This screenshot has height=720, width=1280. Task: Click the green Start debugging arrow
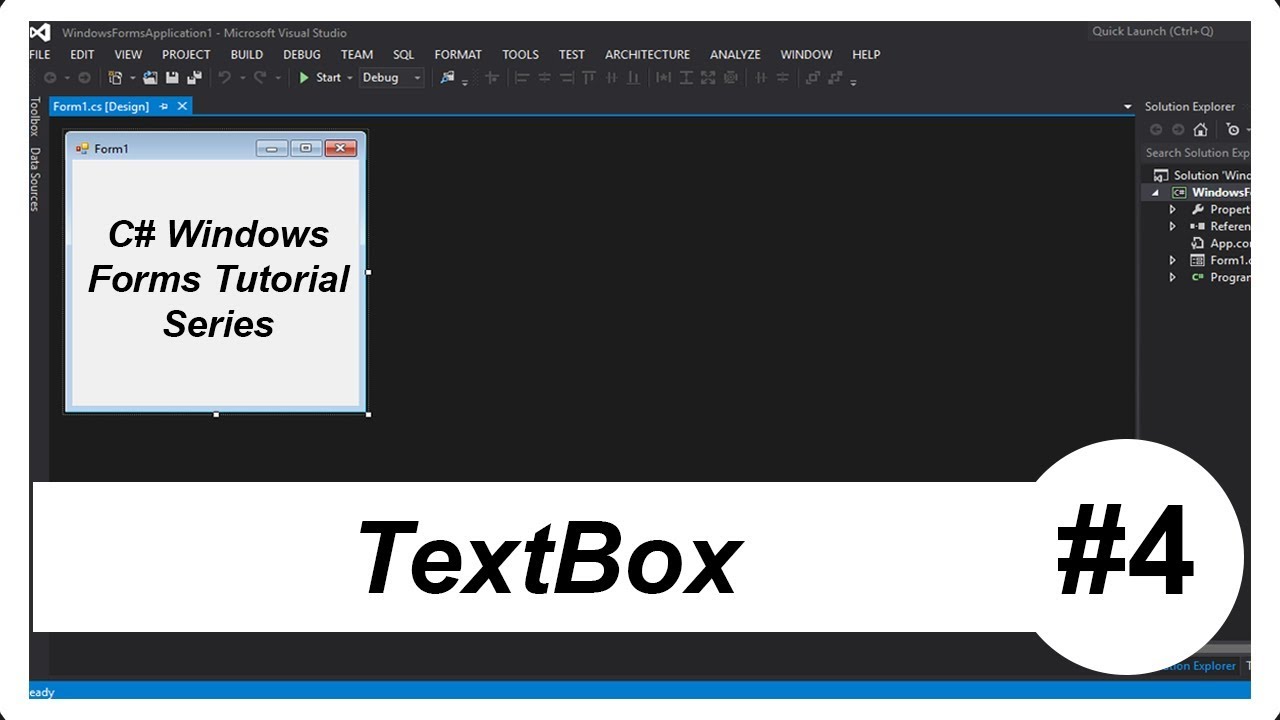tap(304, 78)
